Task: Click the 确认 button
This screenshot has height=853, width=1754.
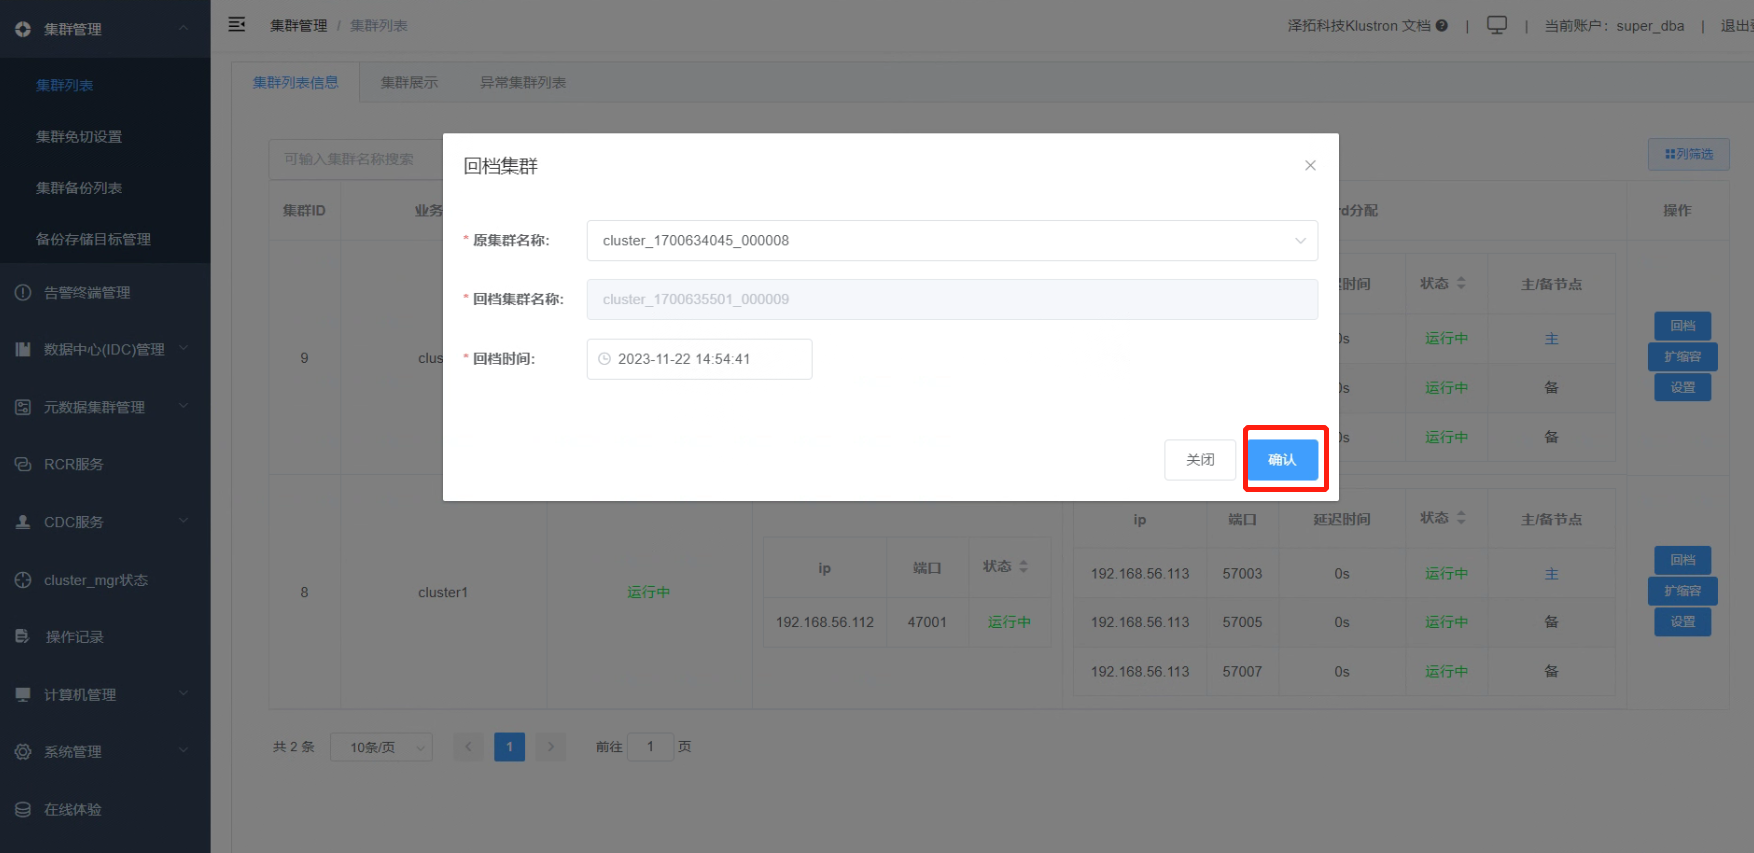Action: tap(1282, 460)
